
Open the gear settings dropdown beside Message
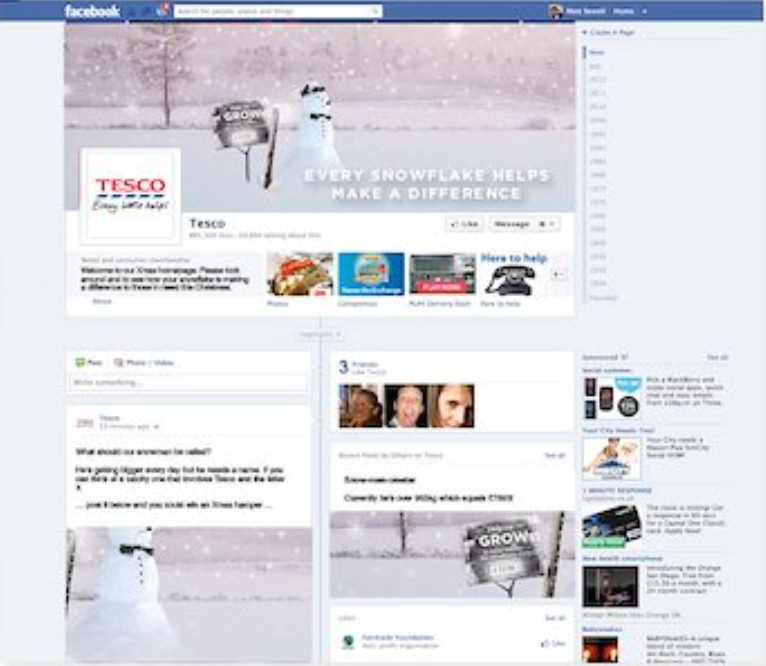point(547,224)
